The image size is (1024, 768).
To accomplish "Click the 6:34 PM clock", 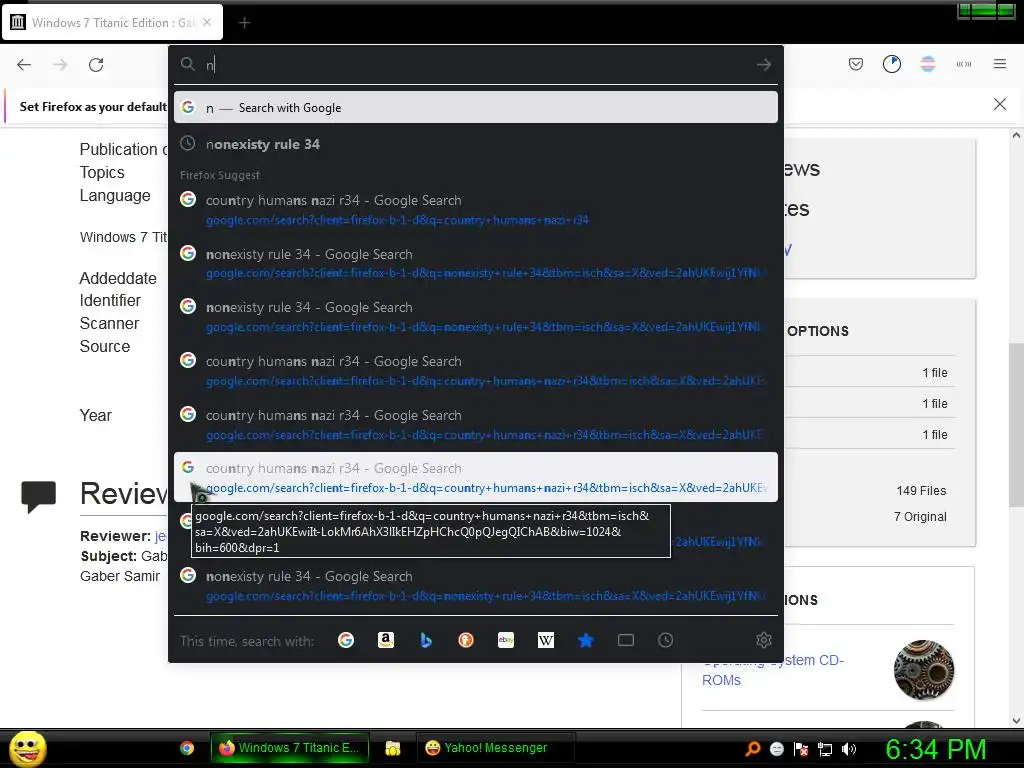I will [936, 749].
